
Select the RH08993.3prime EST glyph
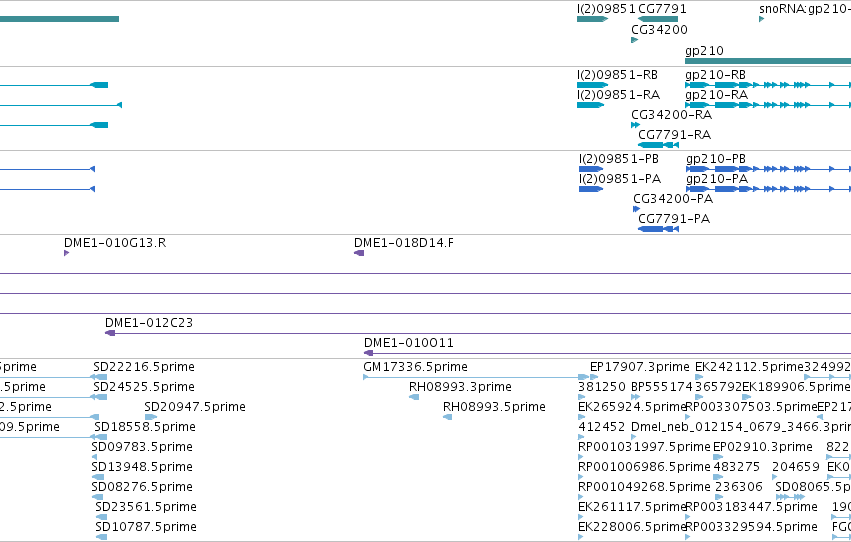(414, 397)
